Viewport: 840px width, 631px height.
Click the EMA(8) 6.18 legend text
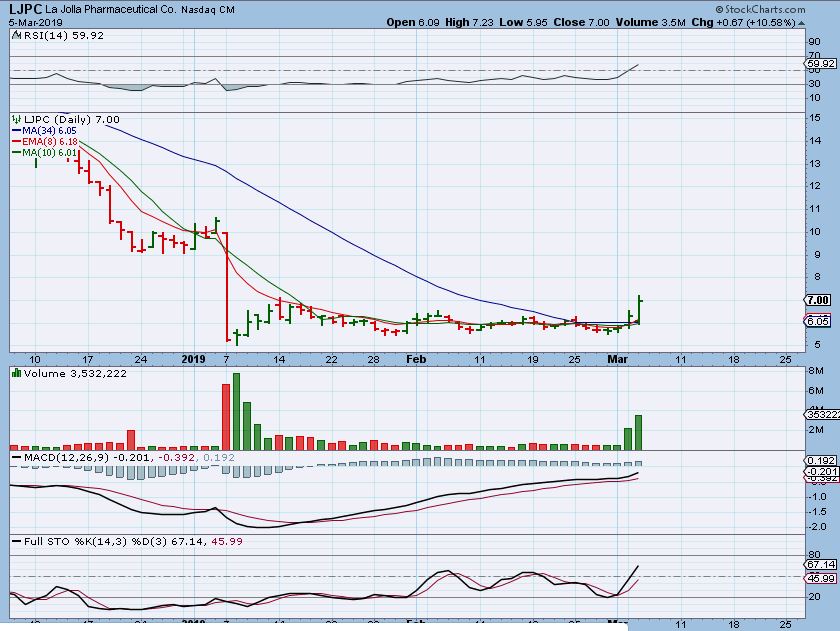(x=50, y=142)
